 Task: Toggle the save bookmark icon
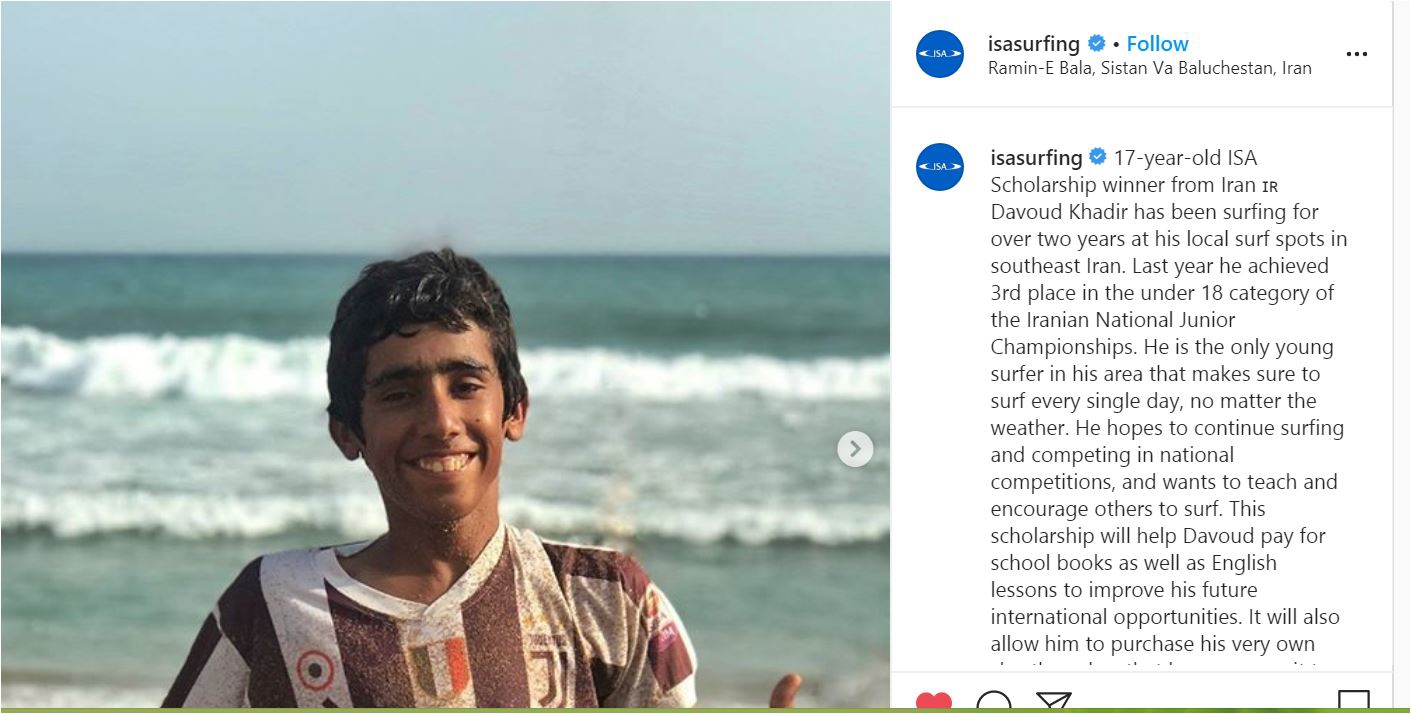click(1353, 702)
